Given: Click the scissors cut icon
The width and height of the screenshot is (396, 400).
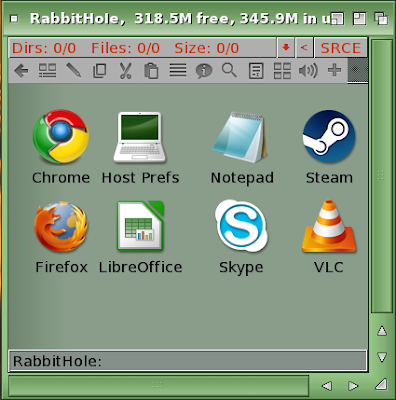Looking at the screenshot, I should (125, 71).
